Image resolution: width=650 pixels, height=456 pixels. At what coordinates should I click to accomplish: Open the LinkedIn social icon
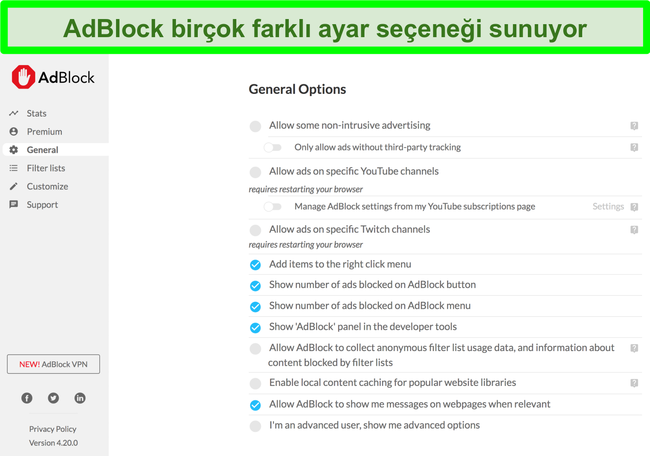pyautogui.click(x=80, y=398)
